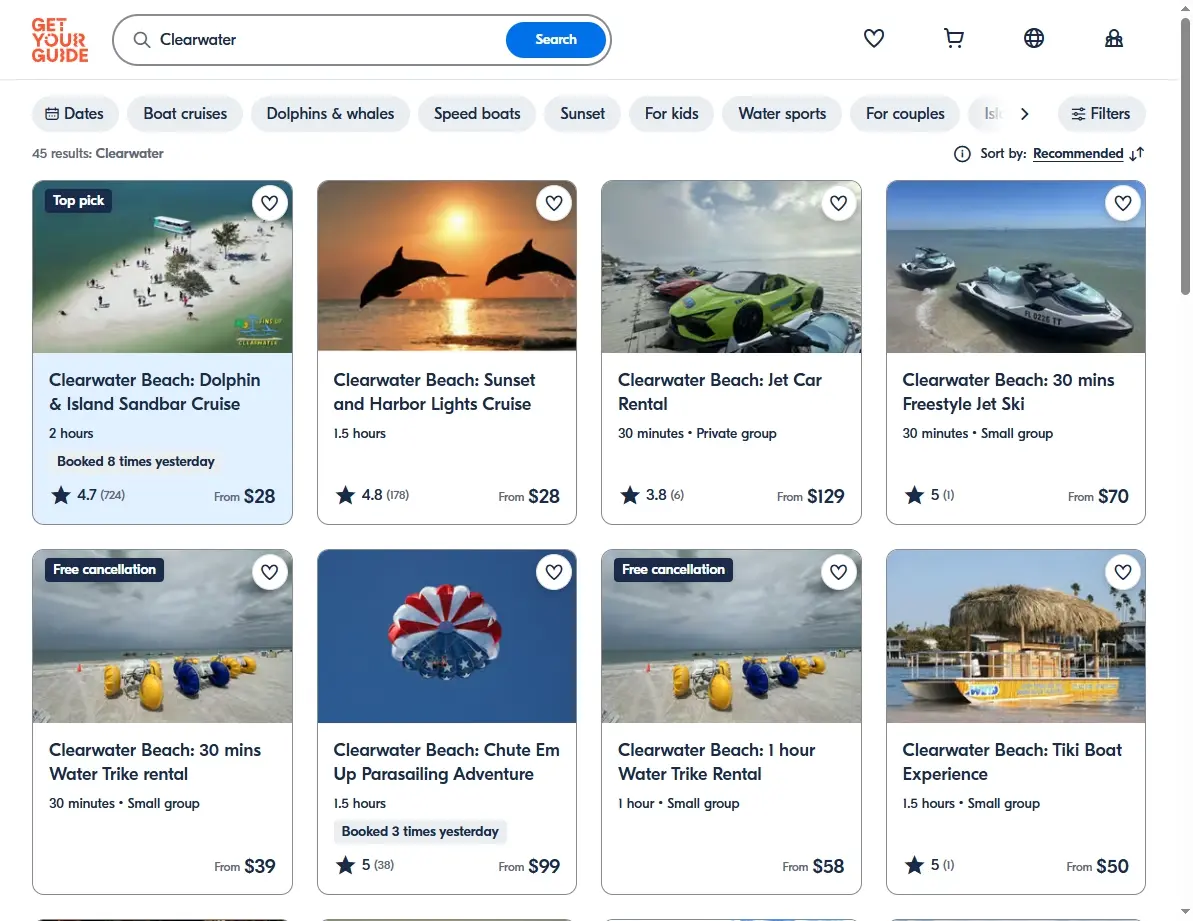
Task: Click the 'From $129' price
Action: pyautogui.click(x=810, y=497)
